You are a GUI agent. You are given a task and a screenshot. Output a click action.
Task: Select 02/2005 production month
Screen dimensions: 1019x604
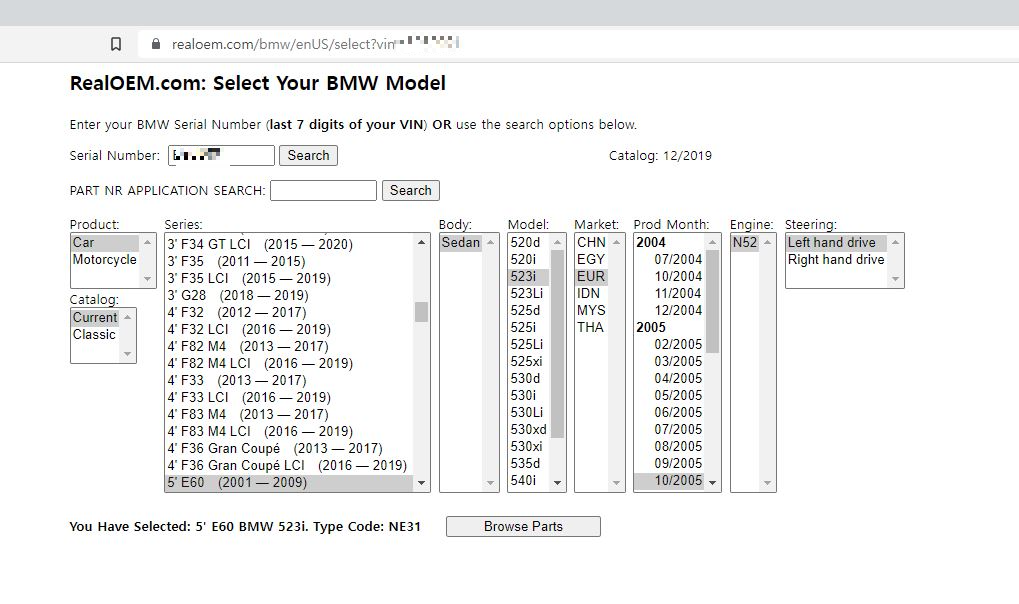[670, 345]
